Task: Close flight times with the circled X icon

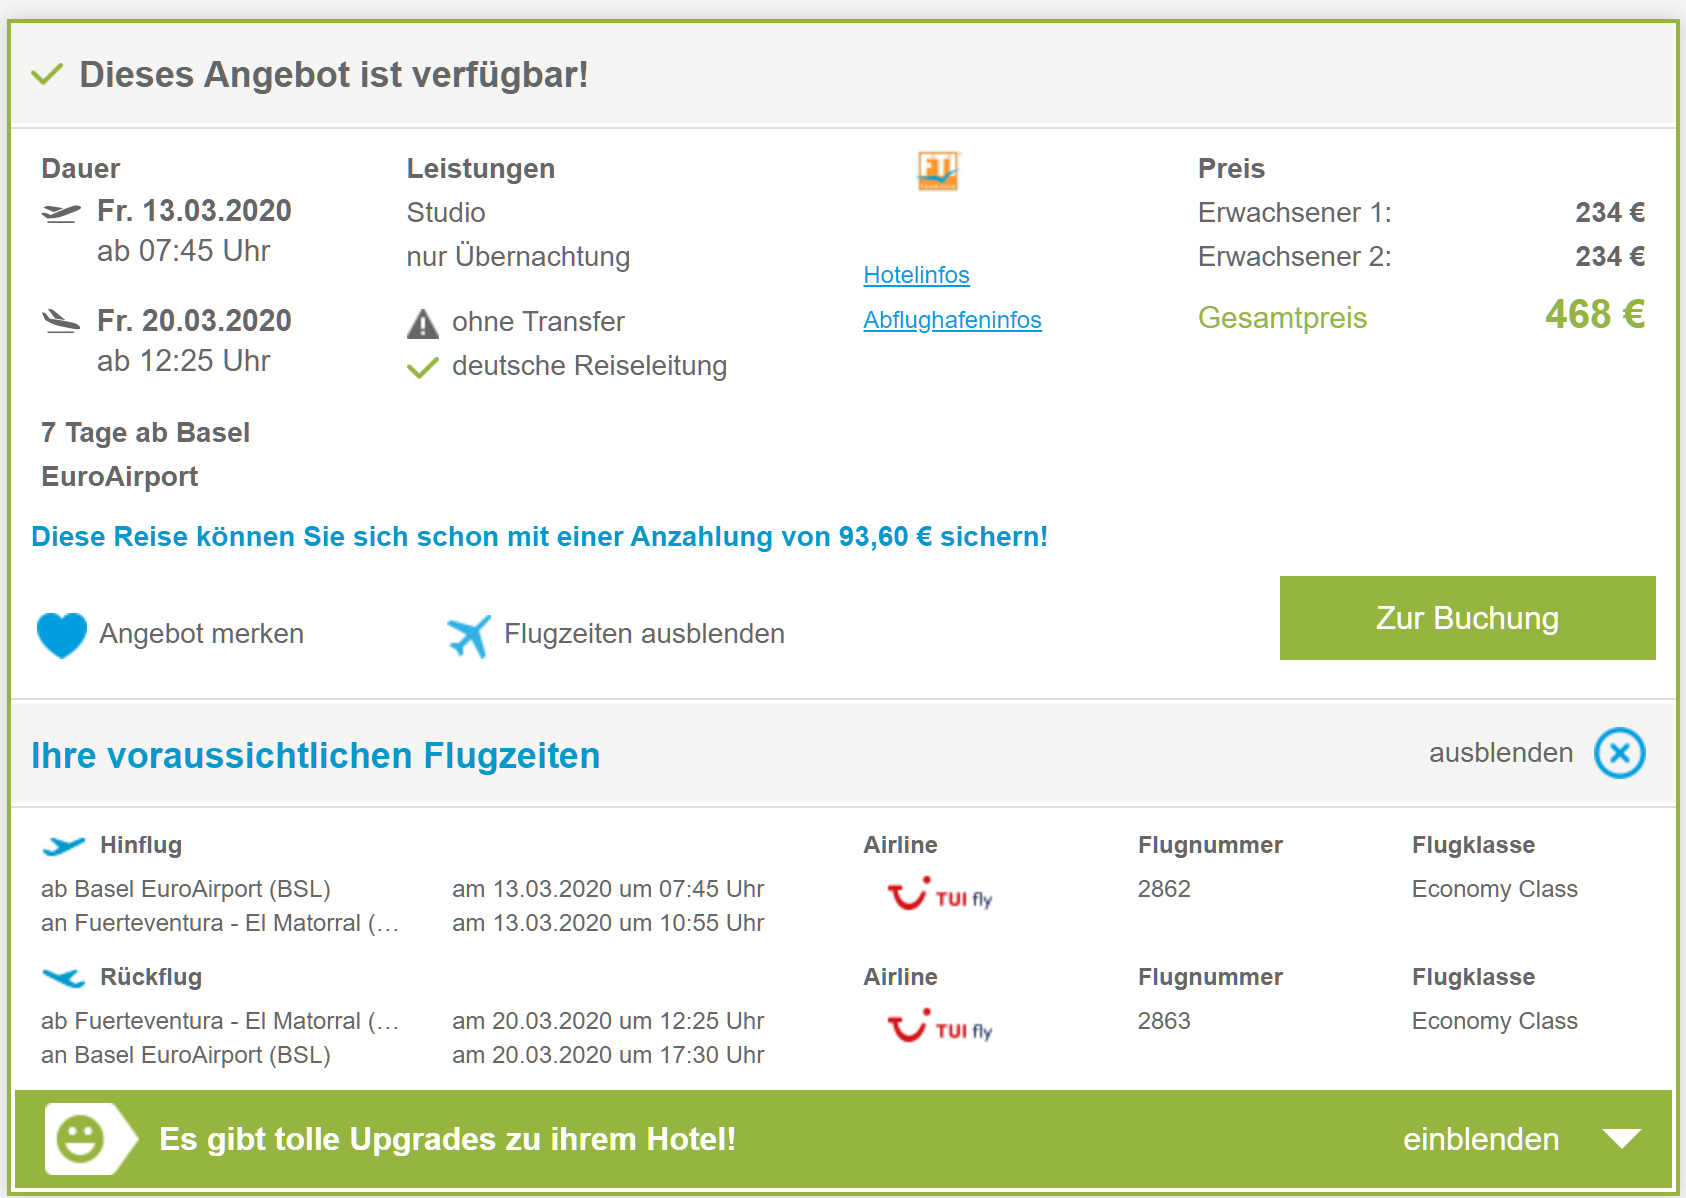Action: (1619, 753)
